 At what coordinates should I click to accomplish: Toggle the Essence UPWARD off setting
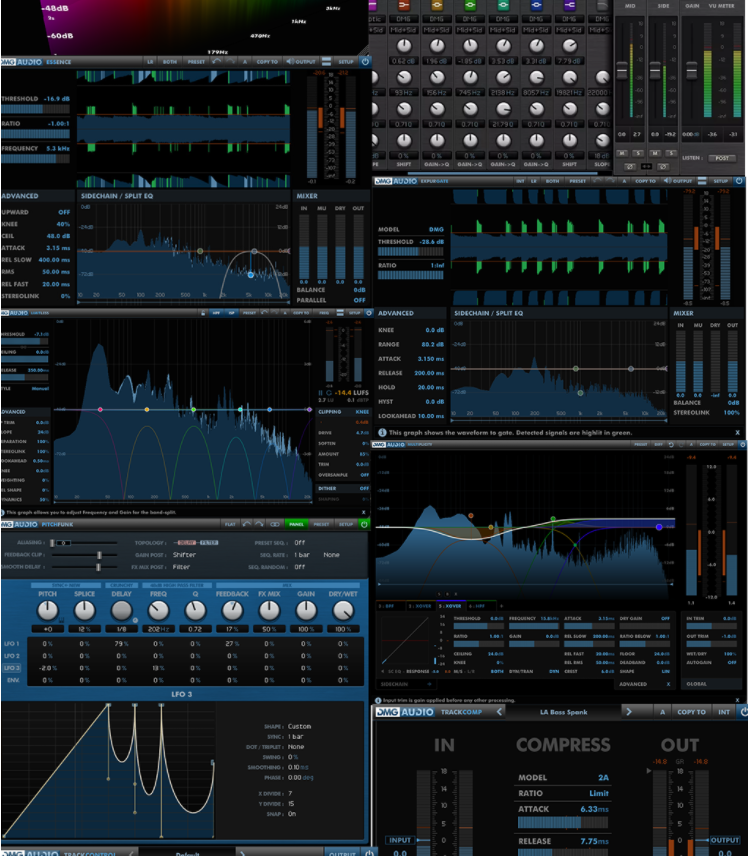(x=64, y=212)
